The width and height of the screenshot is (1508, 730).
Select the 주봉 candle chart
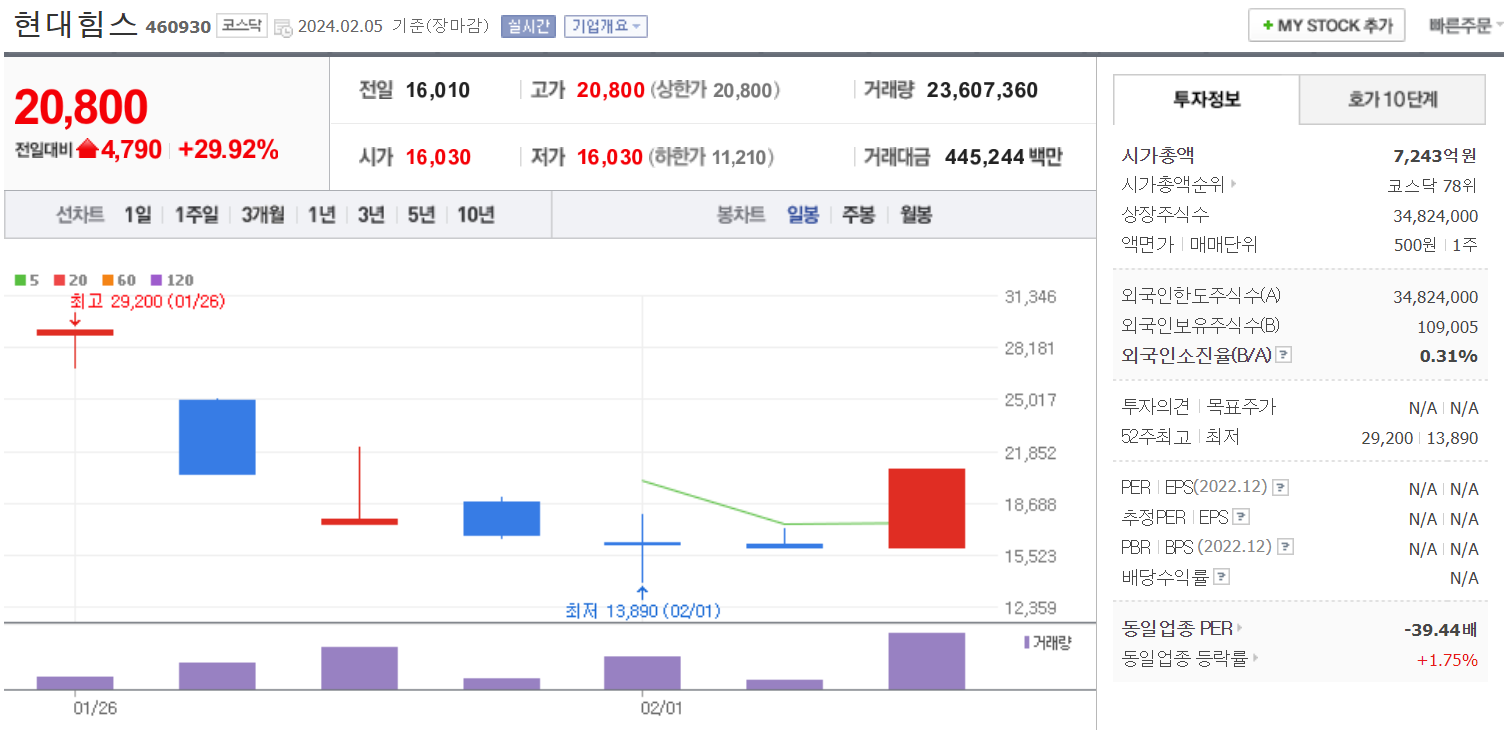coord(858,215)
